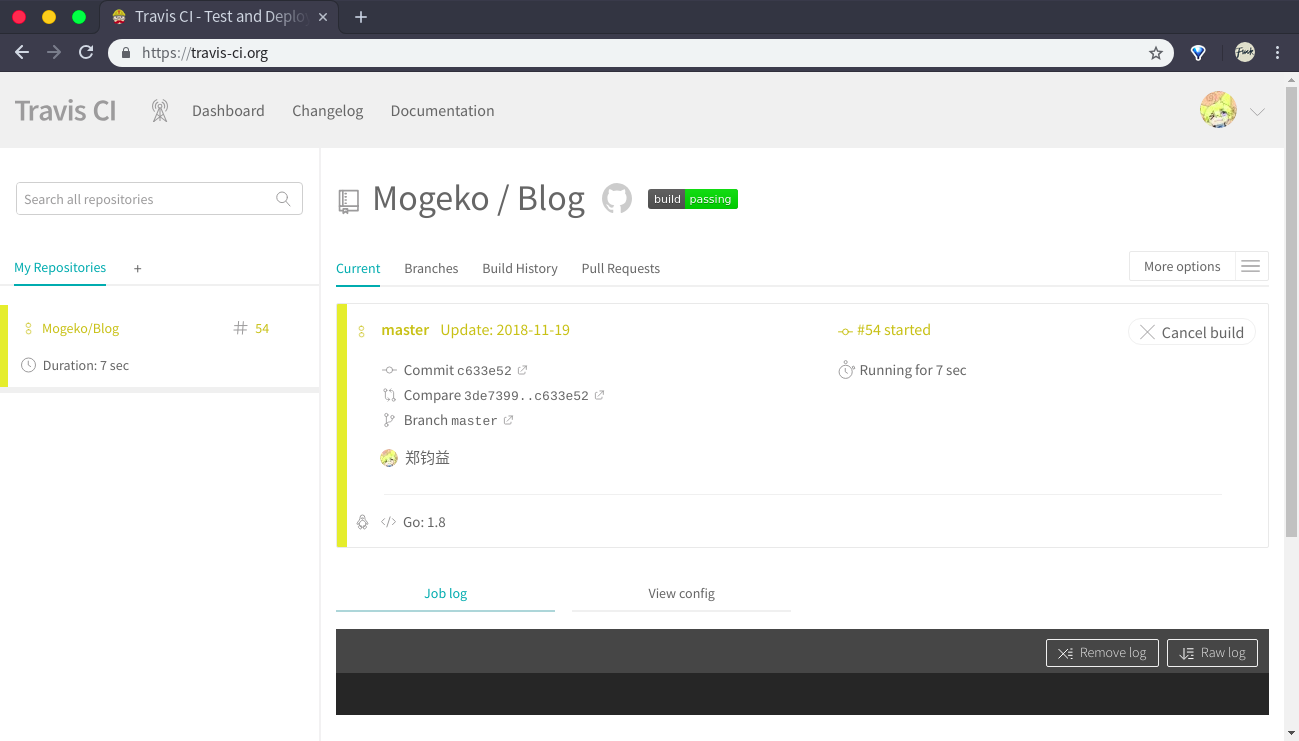Click the blue shield extension icon
Image resolution: width=1299 pixels, height=741 pixels.
1198,53
